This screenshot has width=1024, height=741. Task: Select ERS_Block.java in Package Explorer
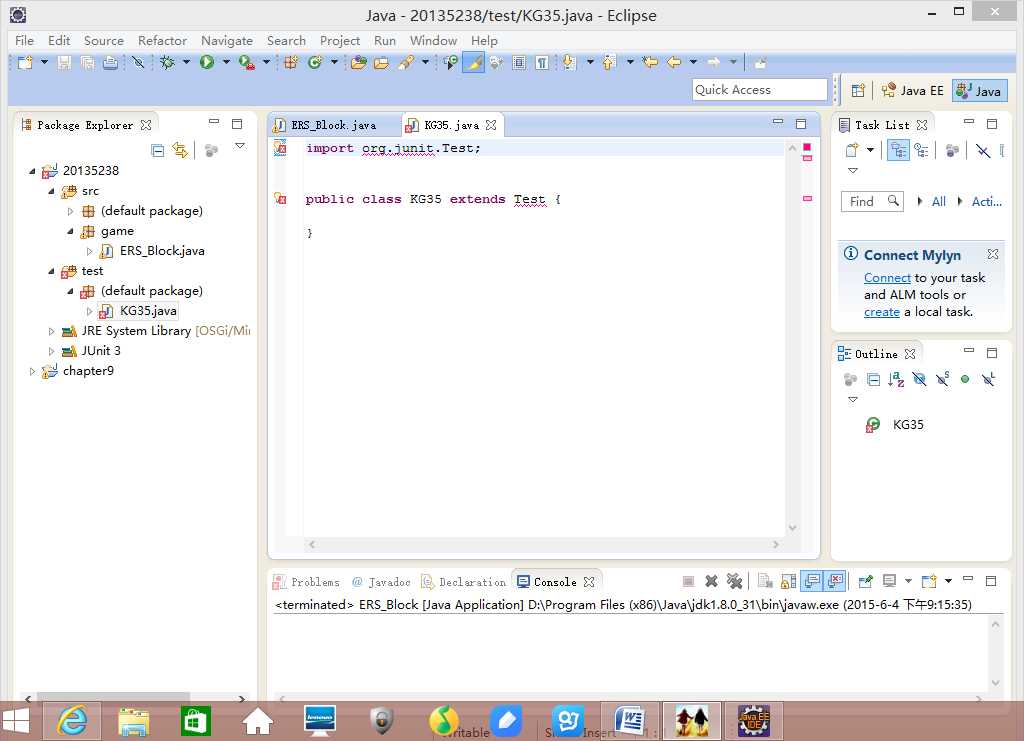click(162, 251)
